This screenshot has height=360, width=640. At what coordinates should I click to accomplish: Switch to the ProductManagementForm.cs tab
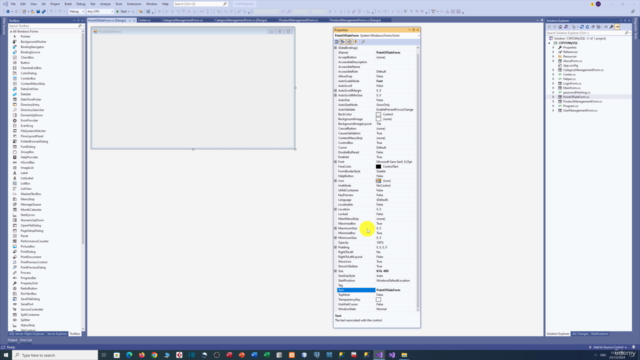coord(298,20)
